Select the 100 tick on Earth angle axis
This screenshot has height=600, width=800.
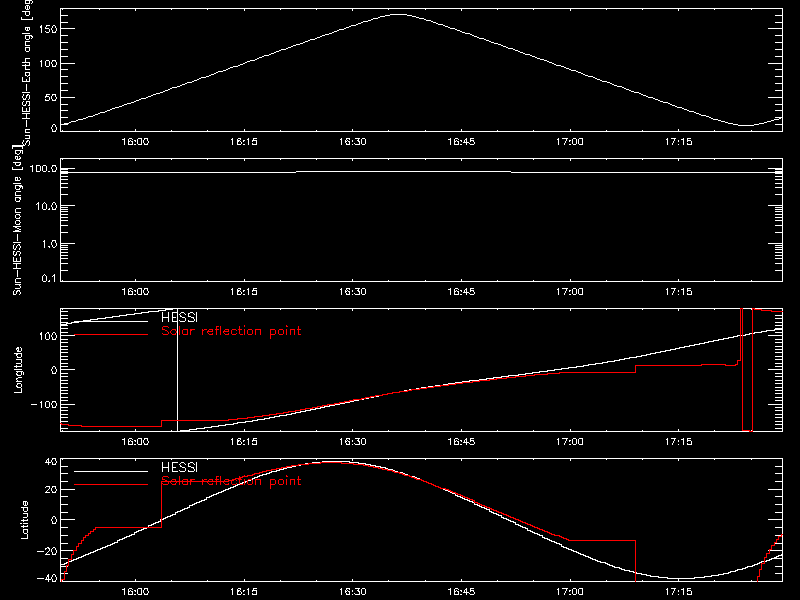[48, 64]
